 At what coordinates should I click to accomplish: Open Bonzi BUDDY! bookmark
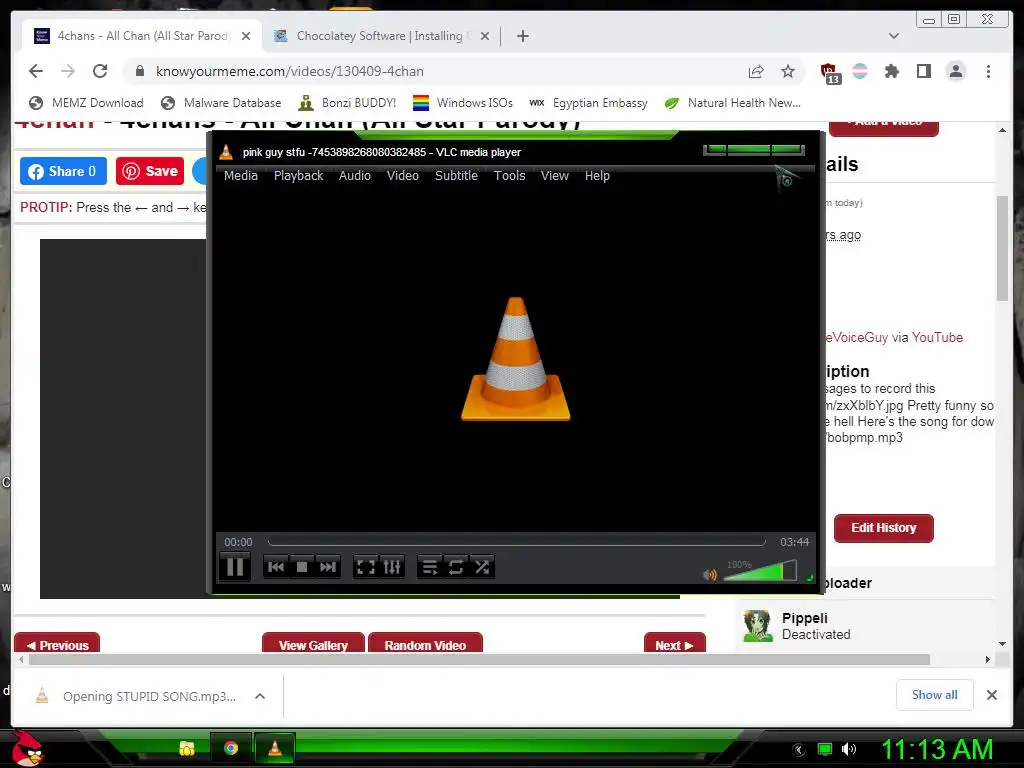347,103
